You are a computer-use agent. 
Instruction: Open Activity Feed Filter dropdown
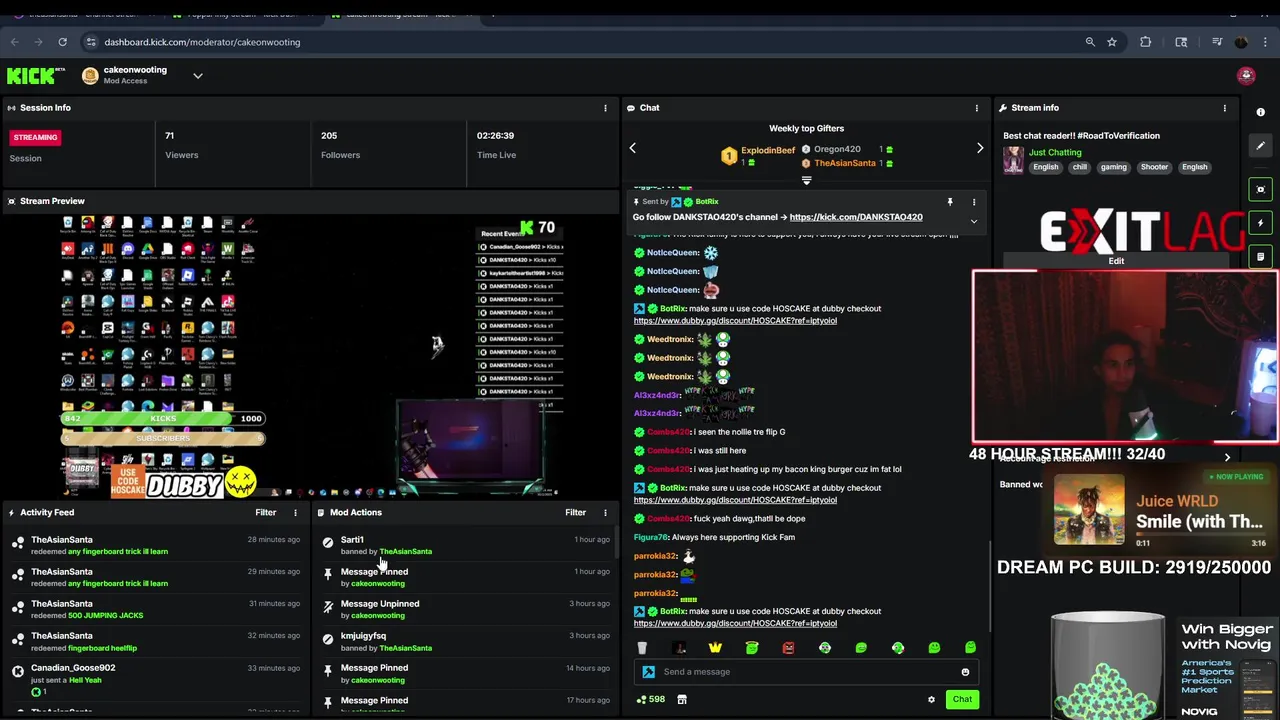pos(265,513)
